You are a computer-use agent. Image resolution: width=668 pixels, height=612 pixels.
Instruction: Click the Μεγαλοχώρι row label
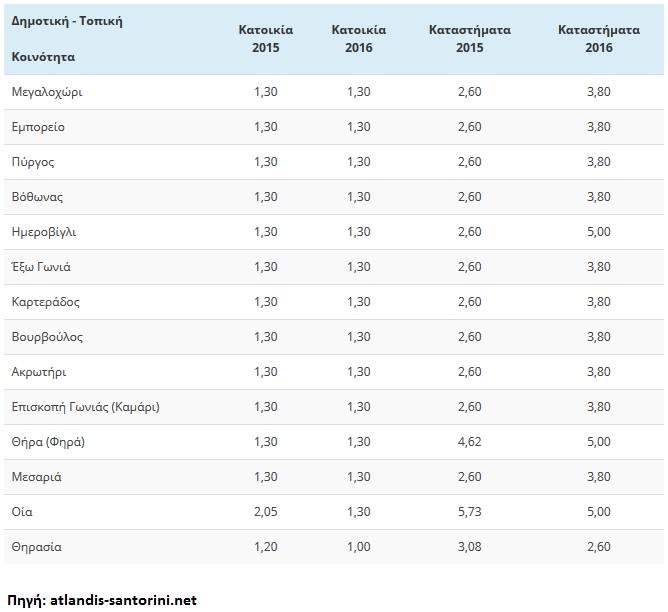[46, 92]
